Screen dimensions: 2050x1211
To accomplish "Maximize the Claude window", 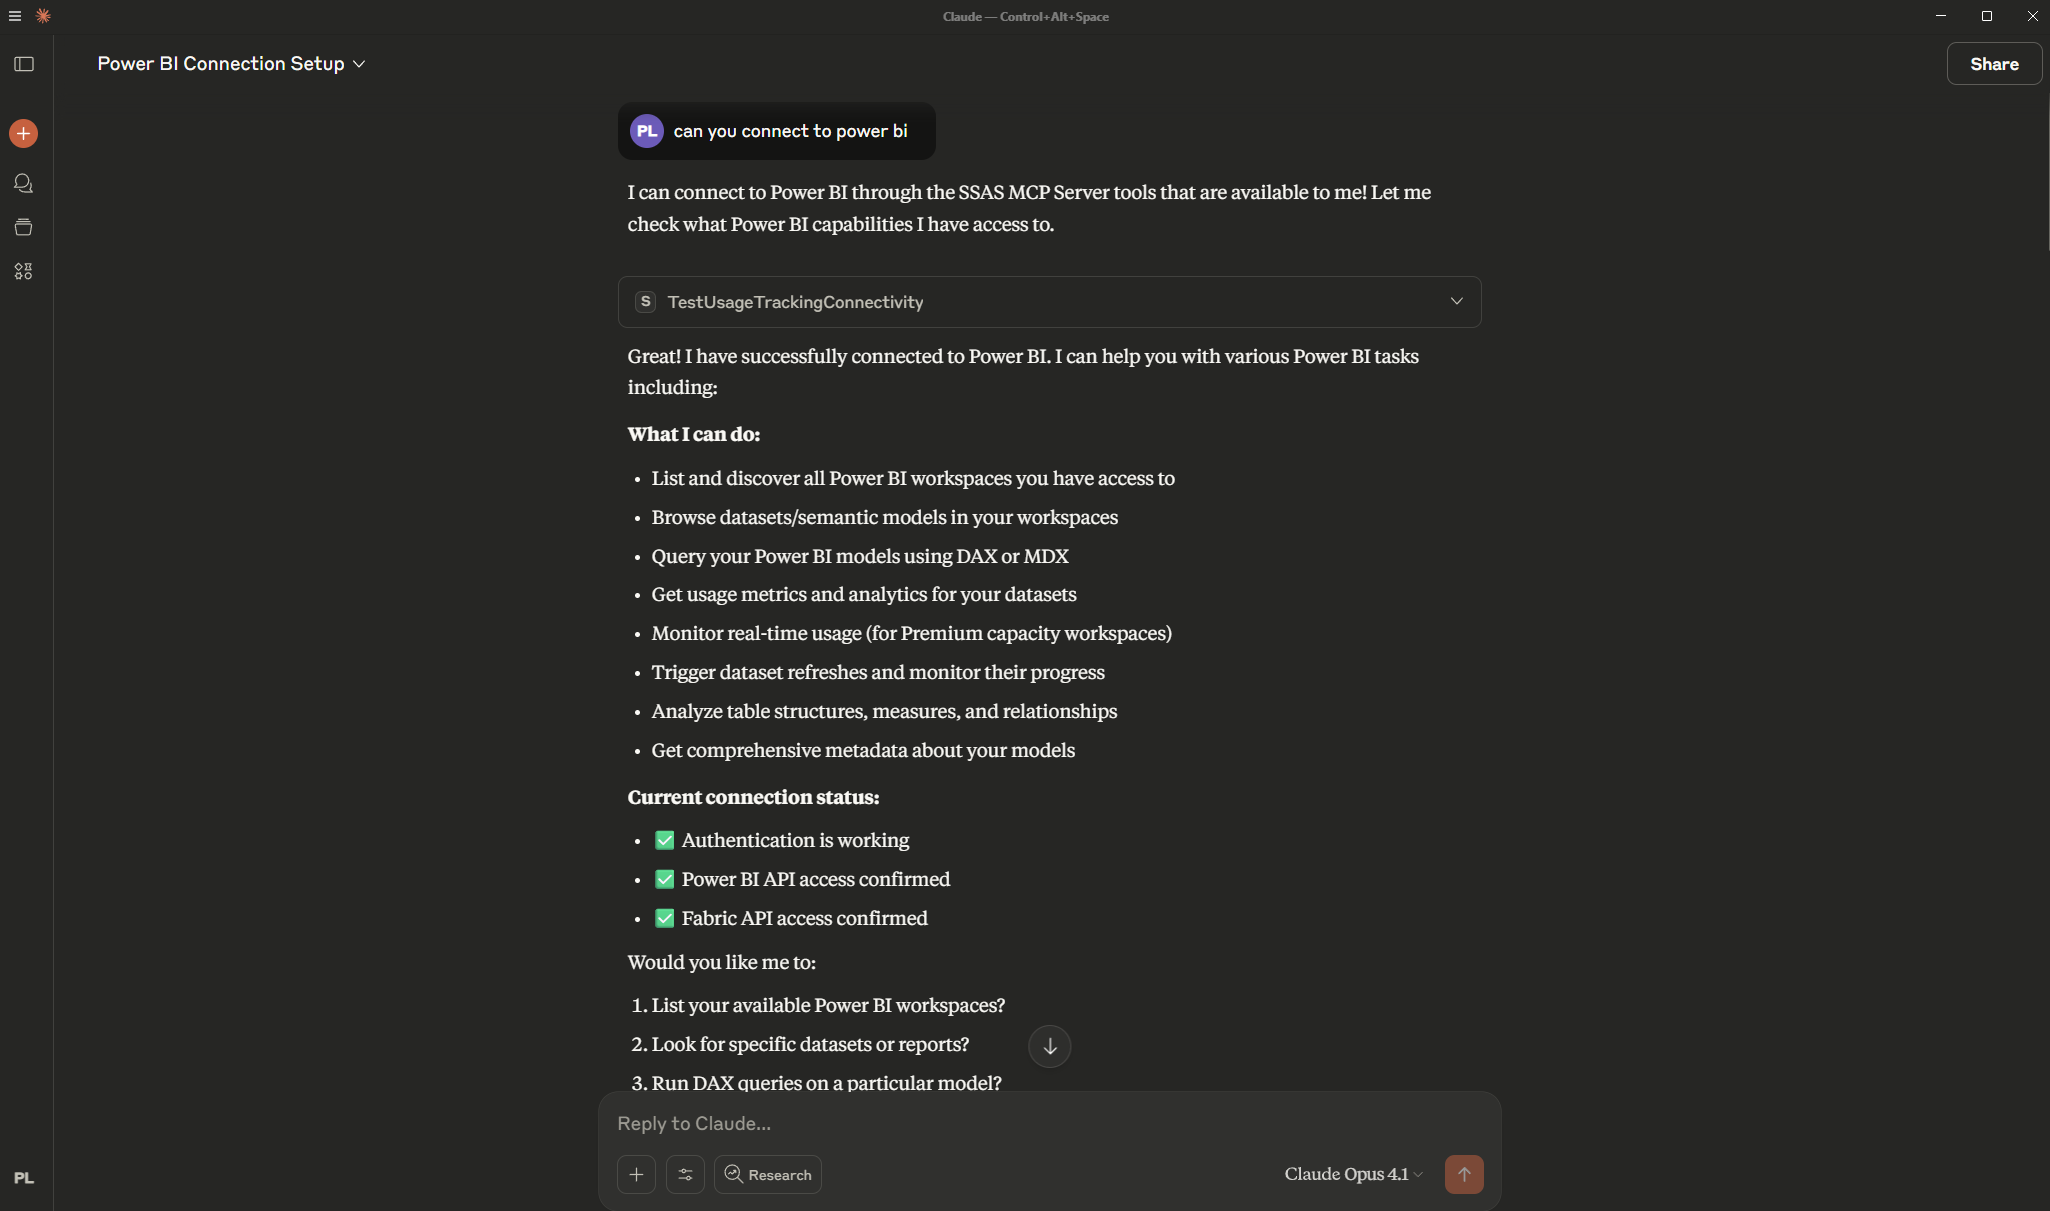I will click(x=1987, y=16).
